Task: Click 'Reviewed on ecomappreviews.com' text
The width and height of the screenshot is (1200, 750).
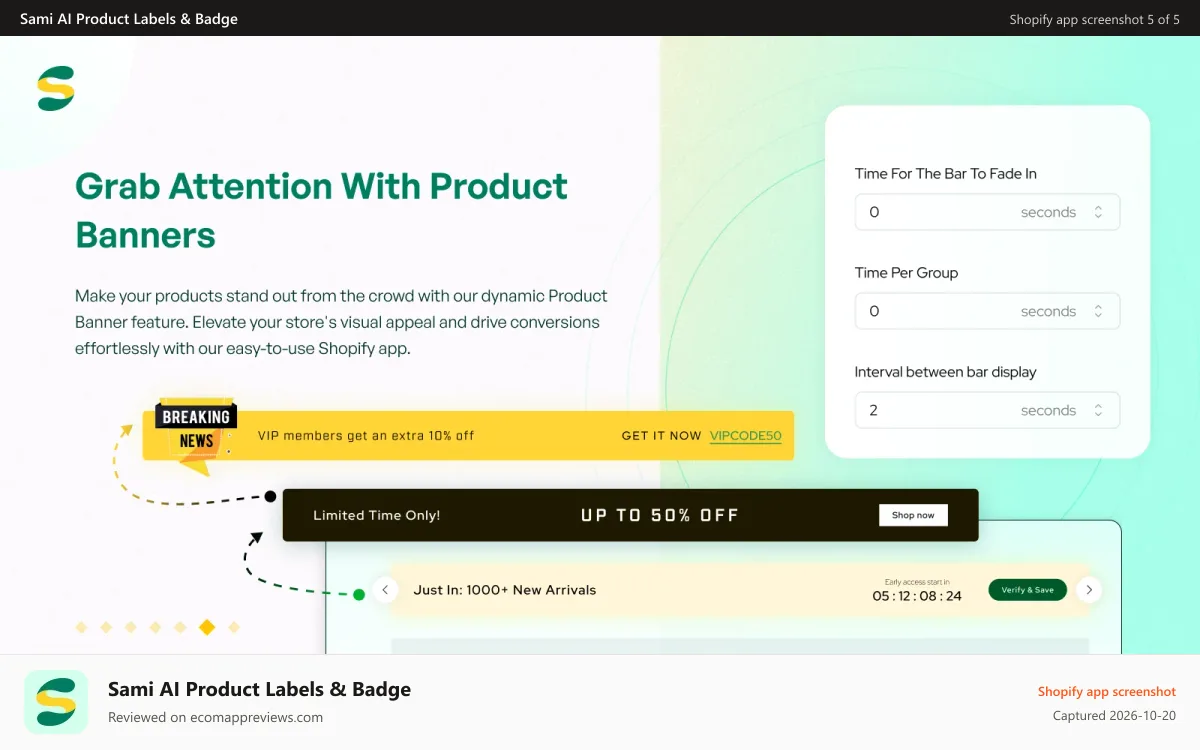Action: point(215,717)
